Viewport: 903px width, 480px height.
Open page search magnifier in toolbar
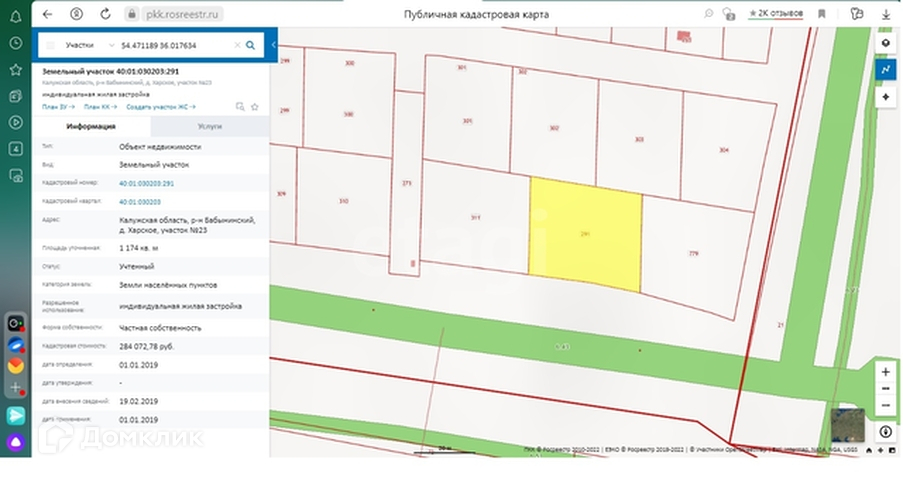pos(708,14)
